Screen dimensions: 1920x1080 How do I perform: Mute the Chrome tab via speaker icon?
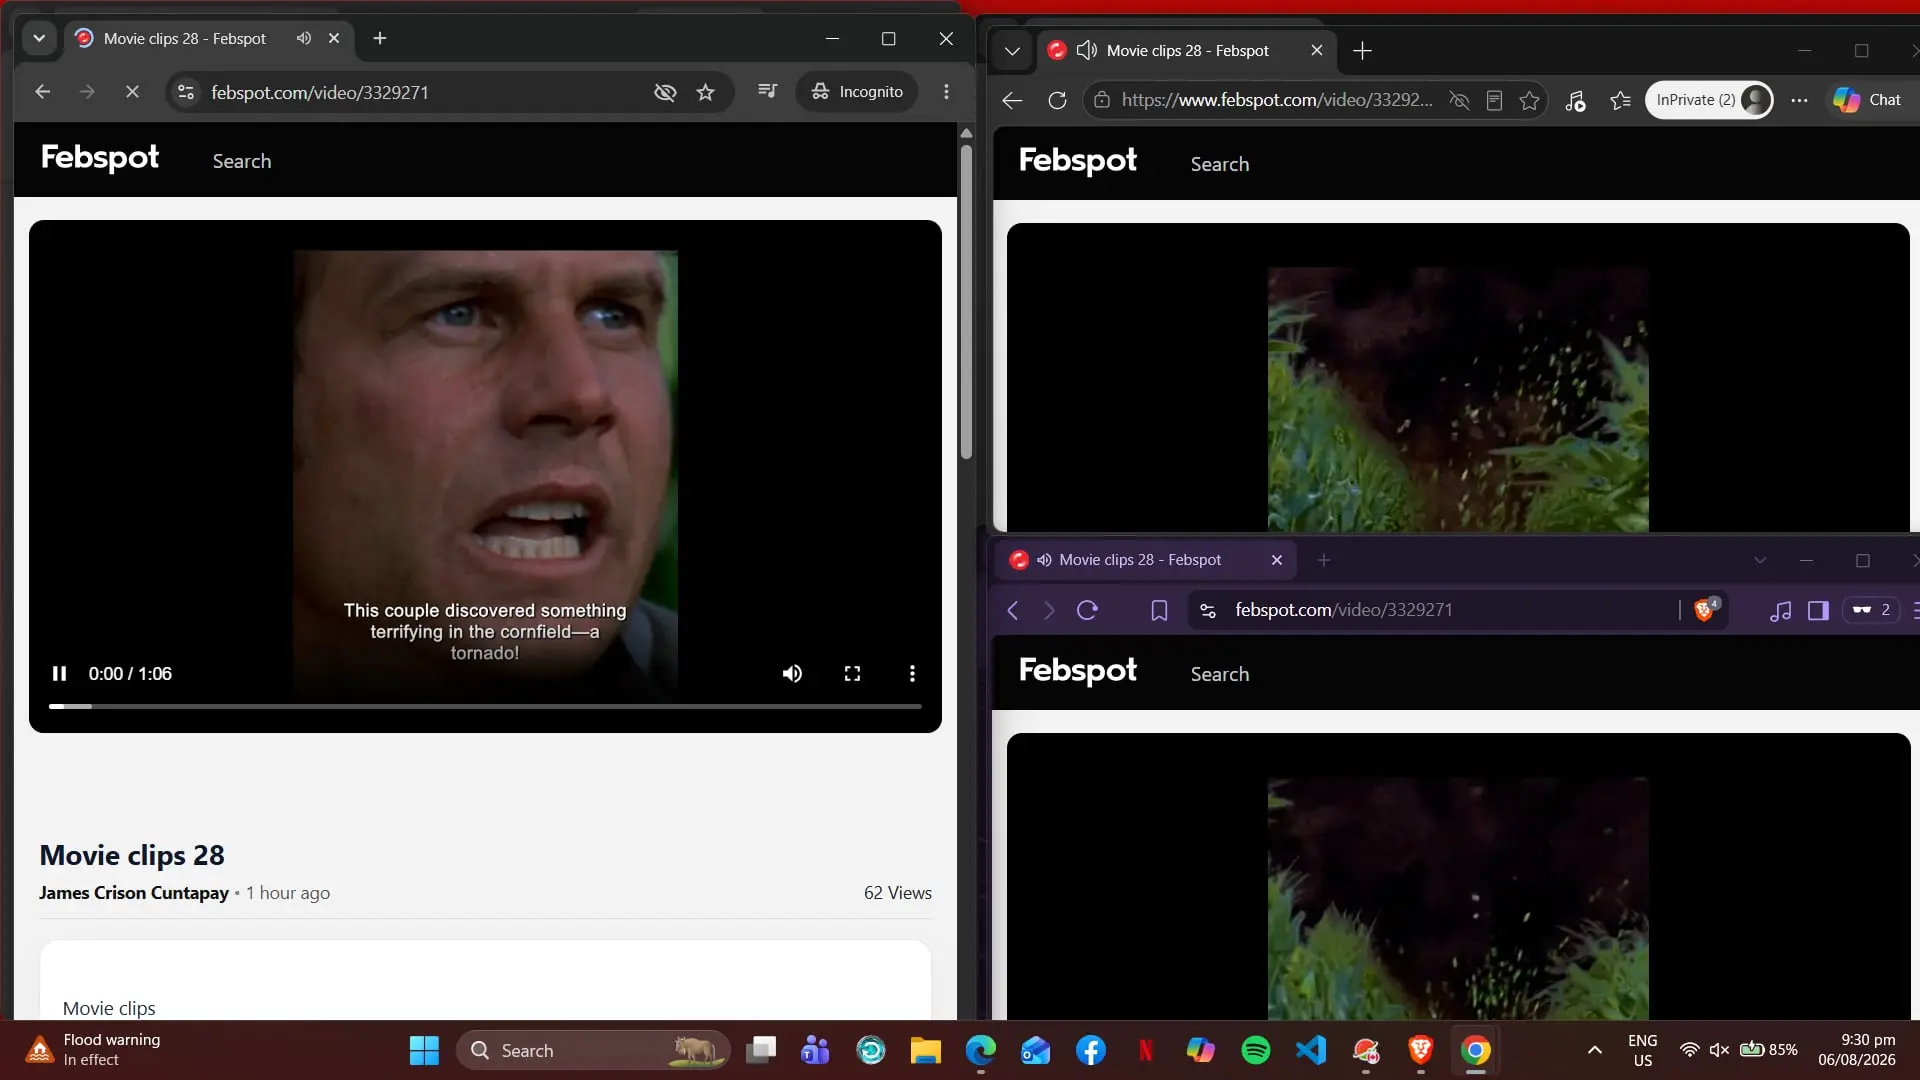point(304,39)
